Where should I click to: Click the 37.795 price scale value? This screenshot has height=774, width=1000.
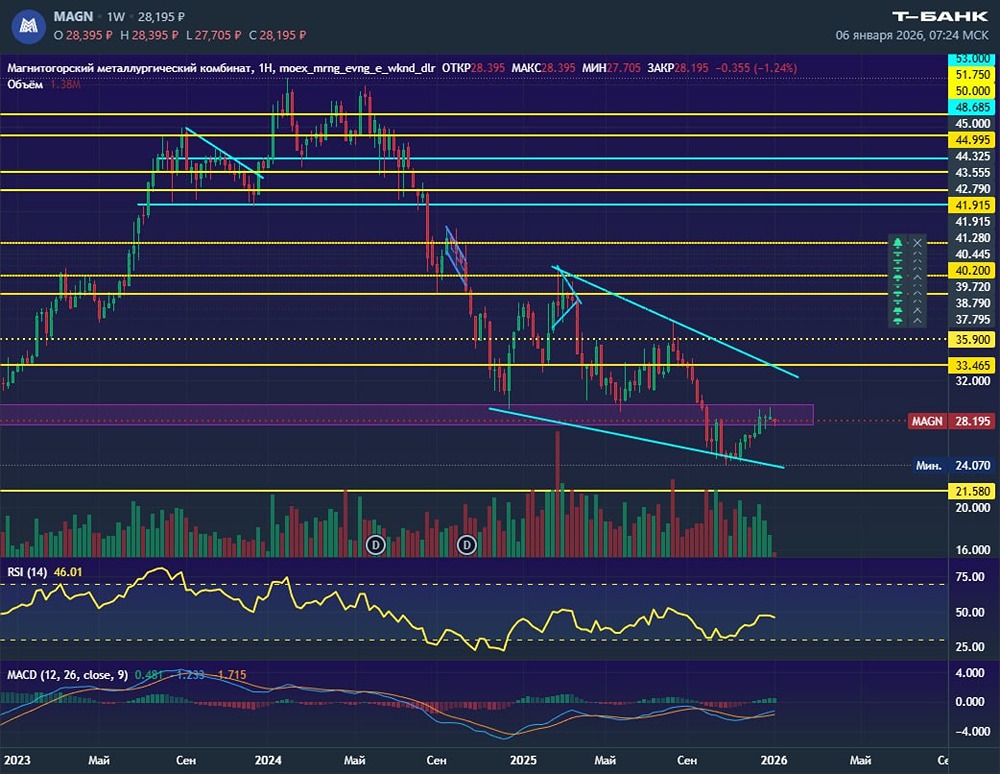973,319
